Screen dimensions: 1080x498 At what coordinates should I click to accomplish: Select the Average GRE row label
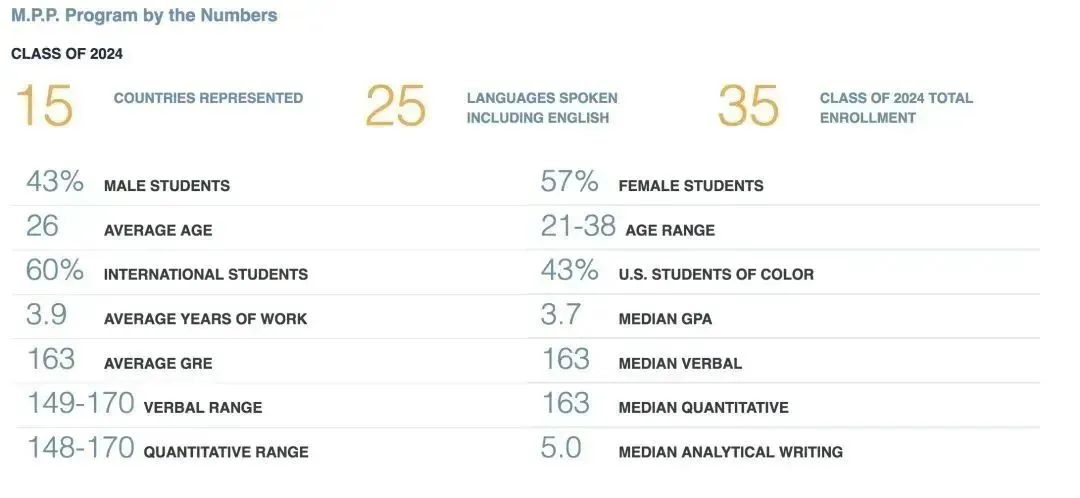[158, 363]
